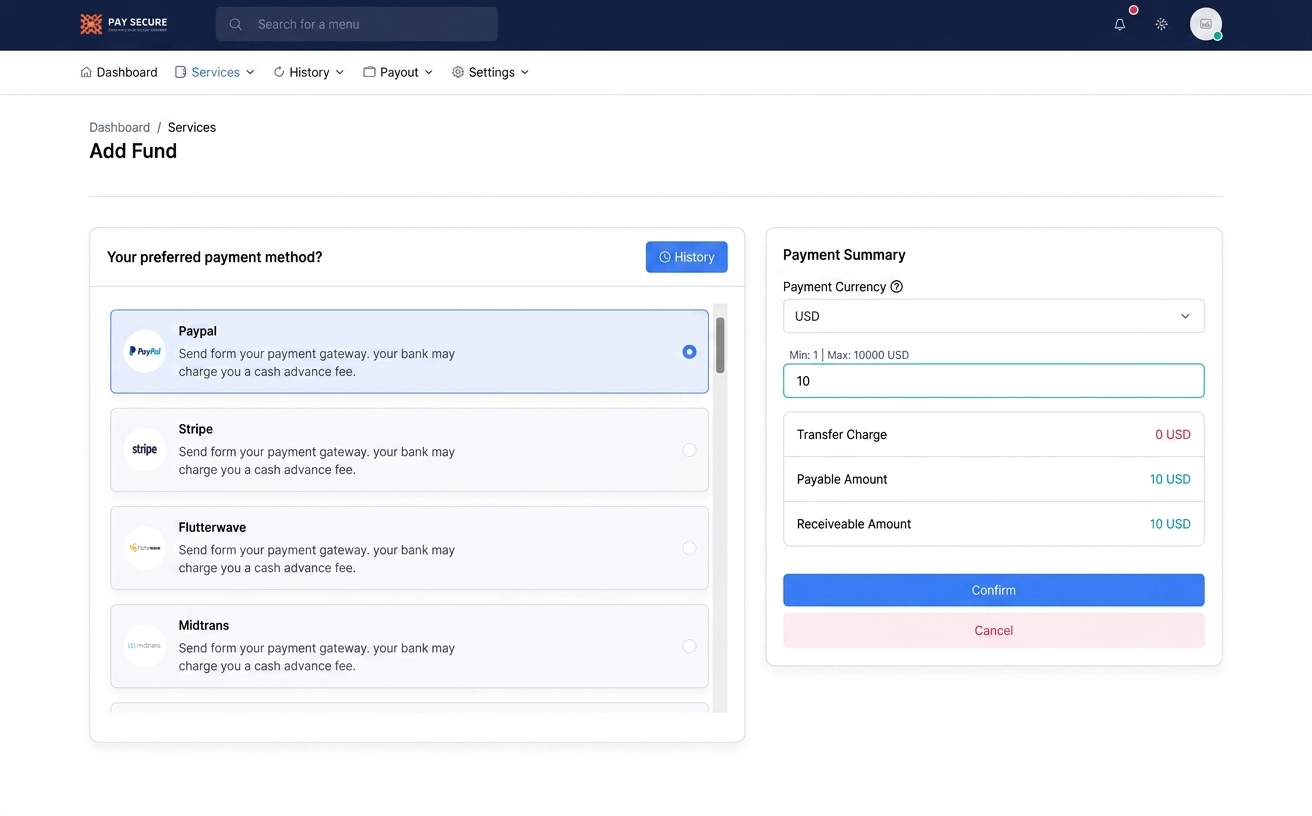Click the Stripe logo

click(x=145, y=449)
